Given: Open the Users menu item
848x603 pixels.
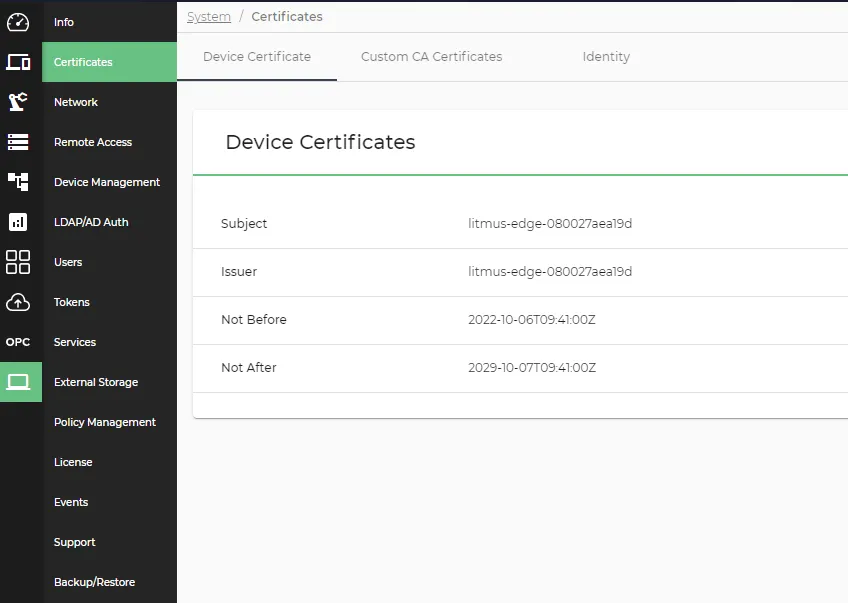Looking at the screenshot, I should pos(68,262).
